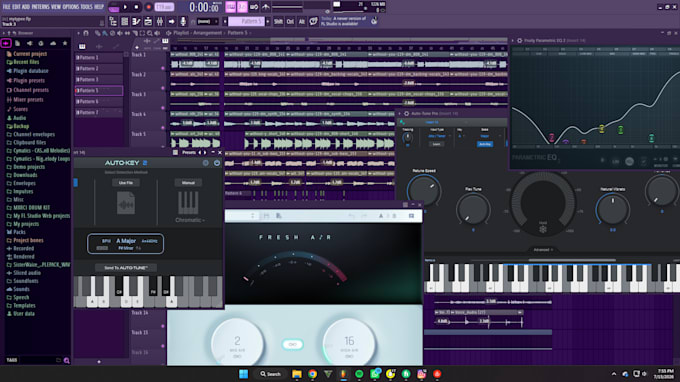Click the microphone recording icon in toolbar
Viewport: 680px width, 382px height.
[183, 21]
